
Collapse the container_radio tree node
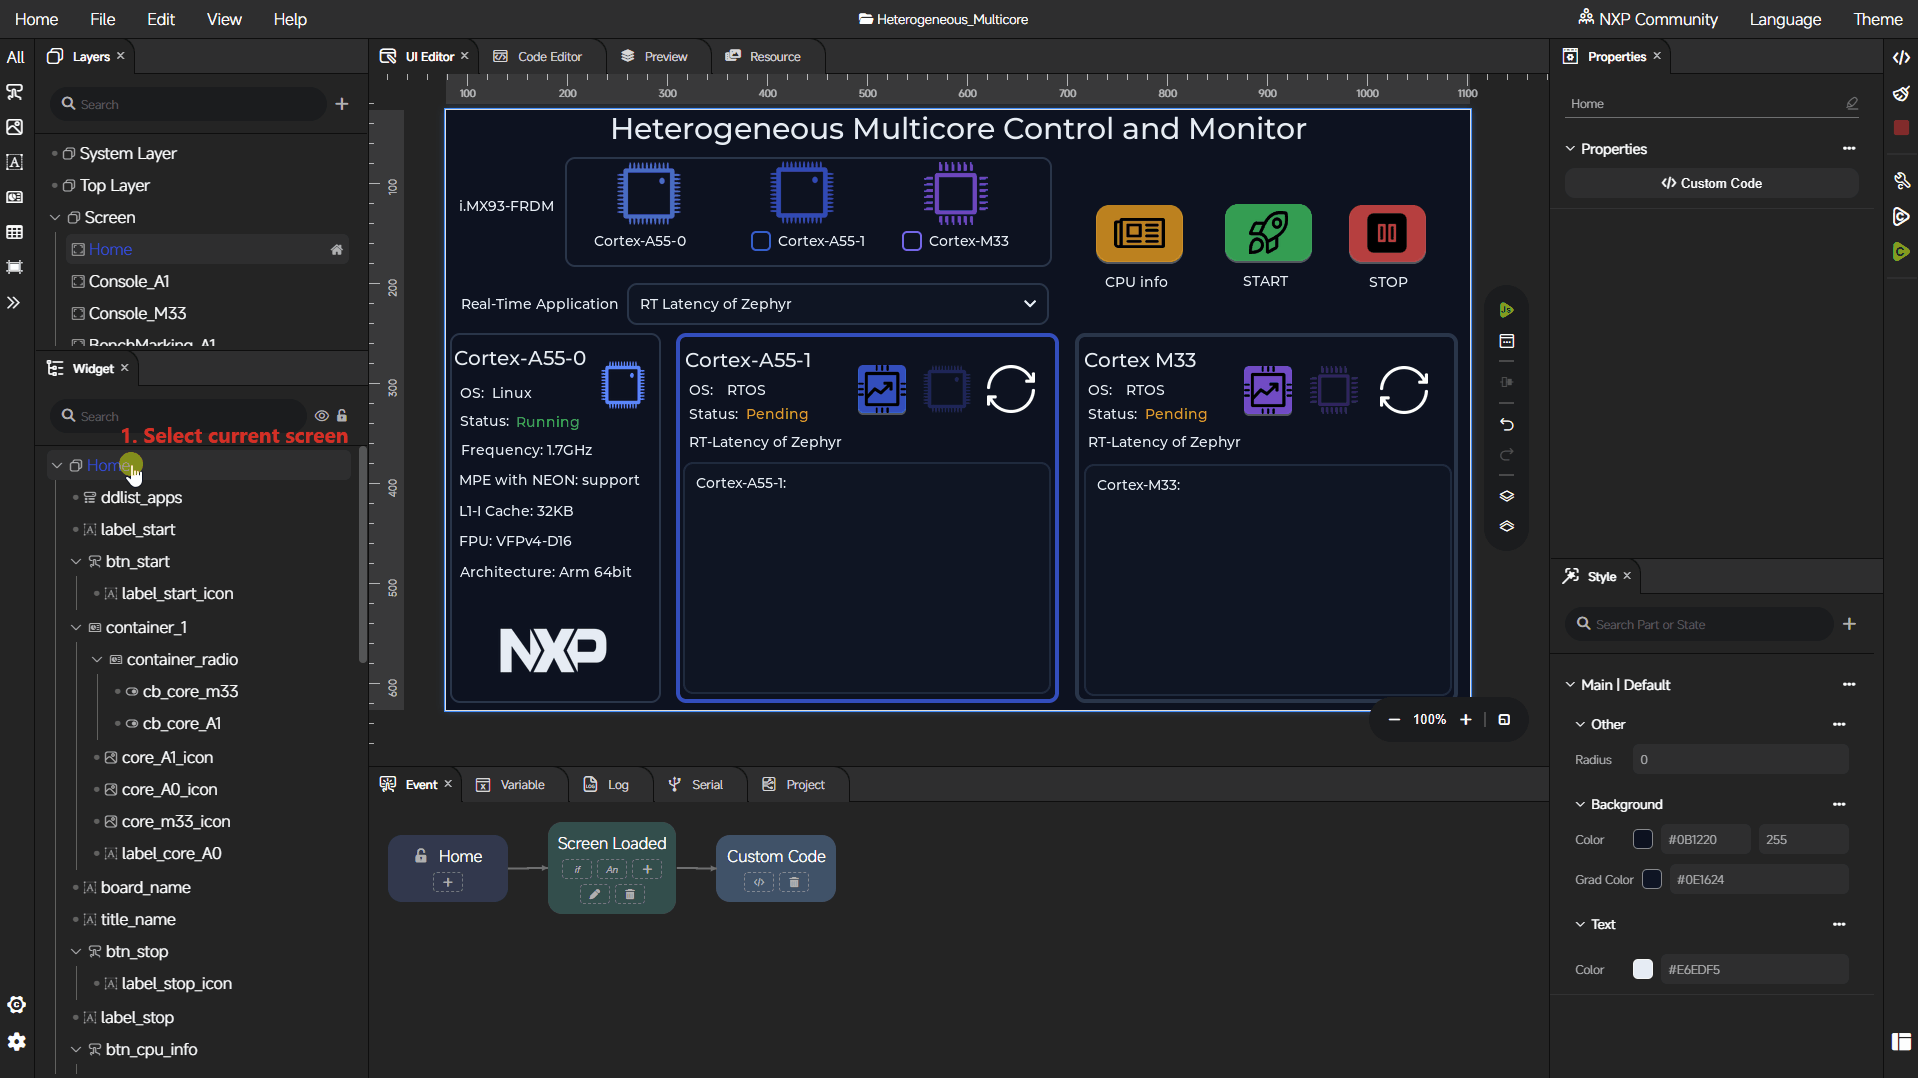[97, 660]
